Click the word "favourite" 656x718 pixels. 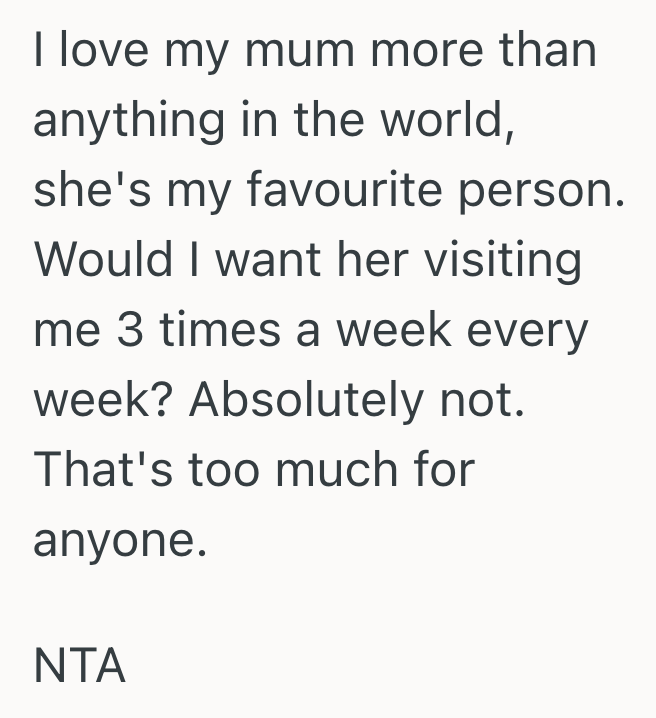click(x=337, y=190)
